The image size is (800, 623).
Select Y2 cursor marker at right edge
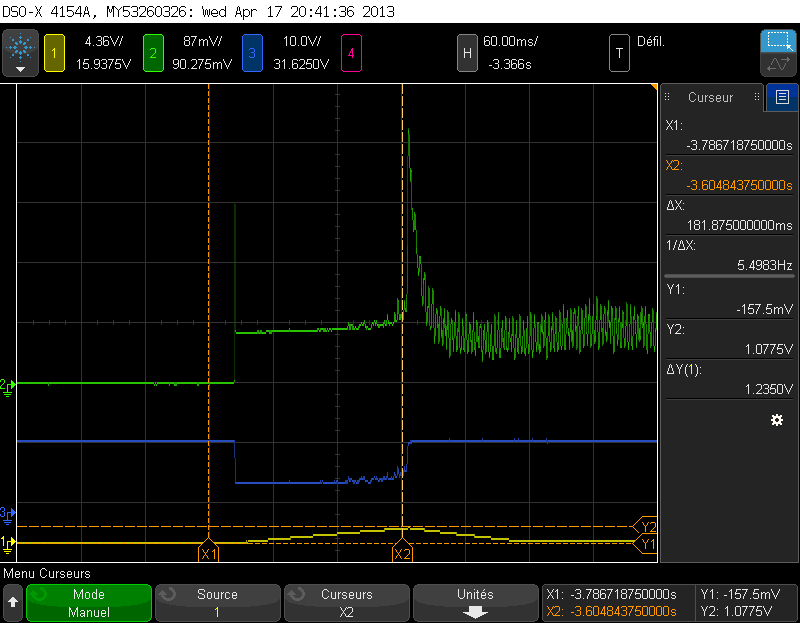click(x=645, y=526)
